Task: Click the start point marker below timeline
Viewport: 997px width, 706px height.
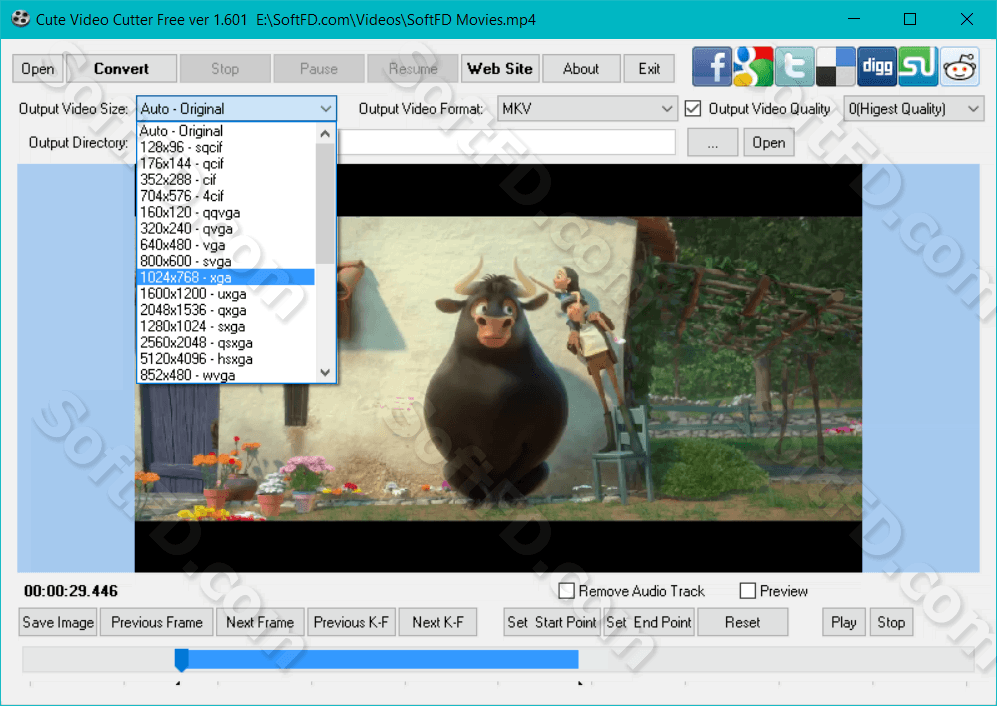Action: [178, 684]
